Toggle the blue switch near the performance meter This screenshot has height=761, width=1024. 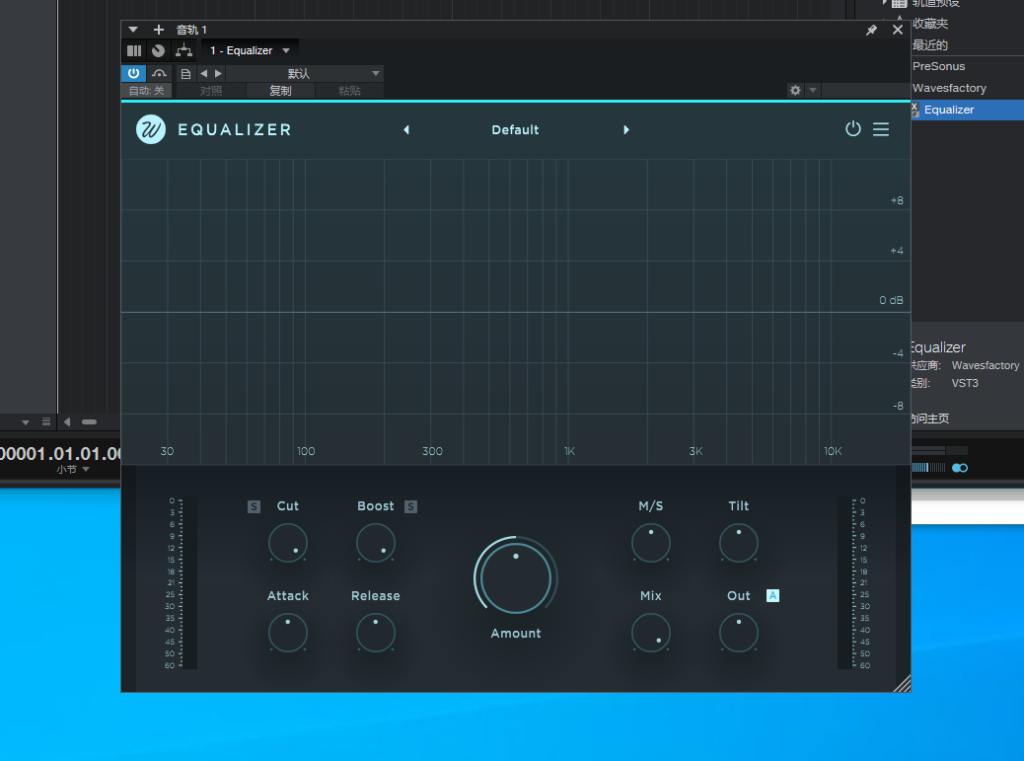click(x=959, y=468)
